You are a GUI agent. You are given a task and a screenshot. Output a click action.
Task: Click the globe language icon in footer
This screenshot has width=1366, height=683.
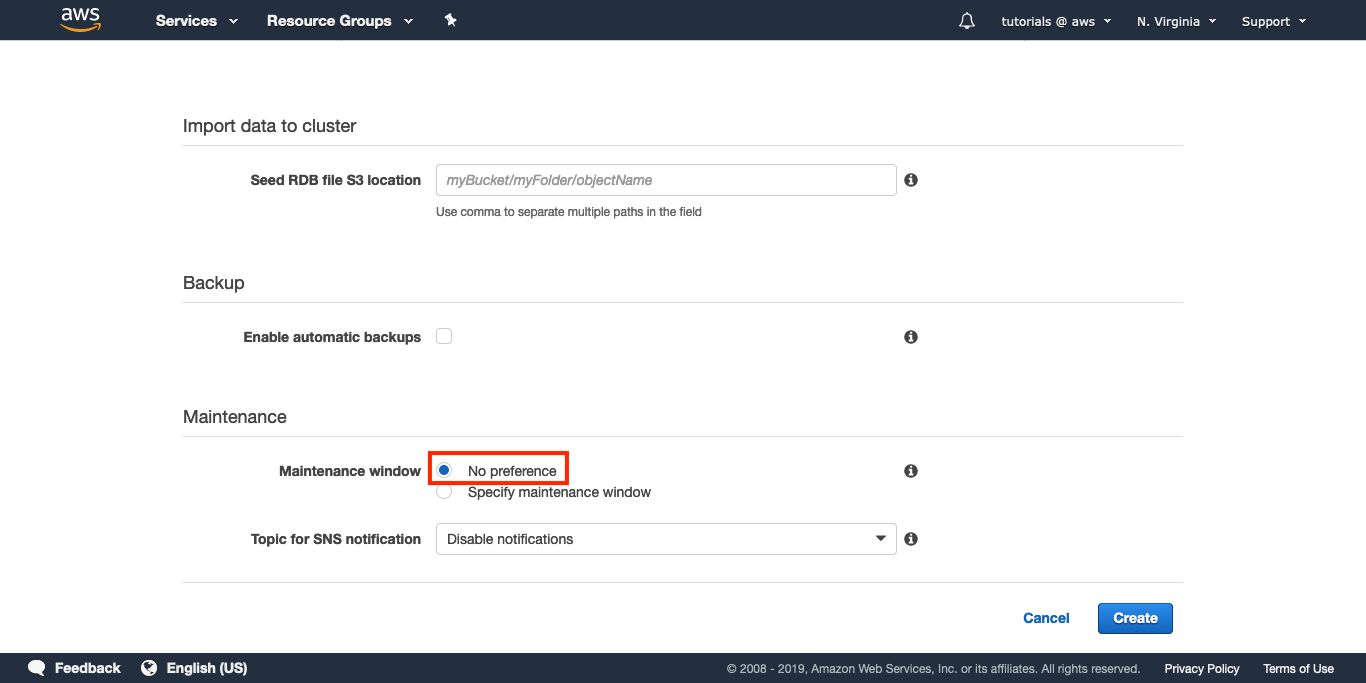149,668
